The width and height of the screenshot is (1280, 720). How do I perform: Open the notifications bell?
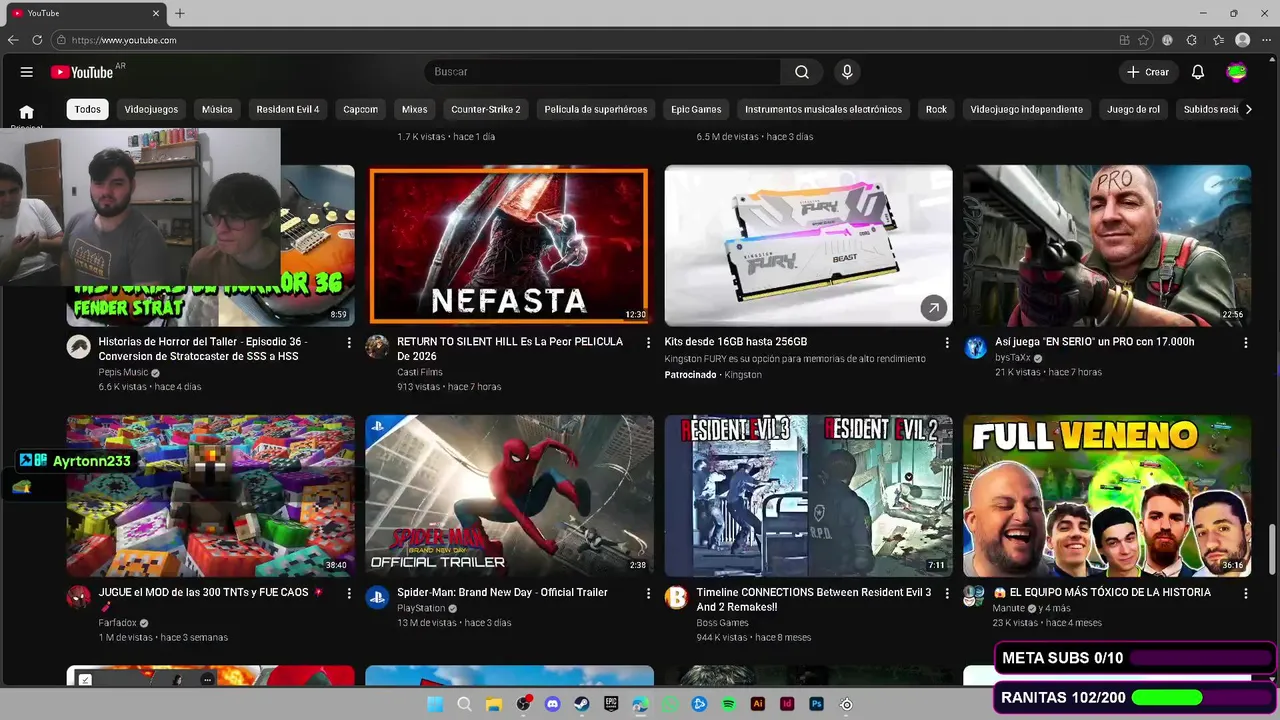coord(1198,72)
